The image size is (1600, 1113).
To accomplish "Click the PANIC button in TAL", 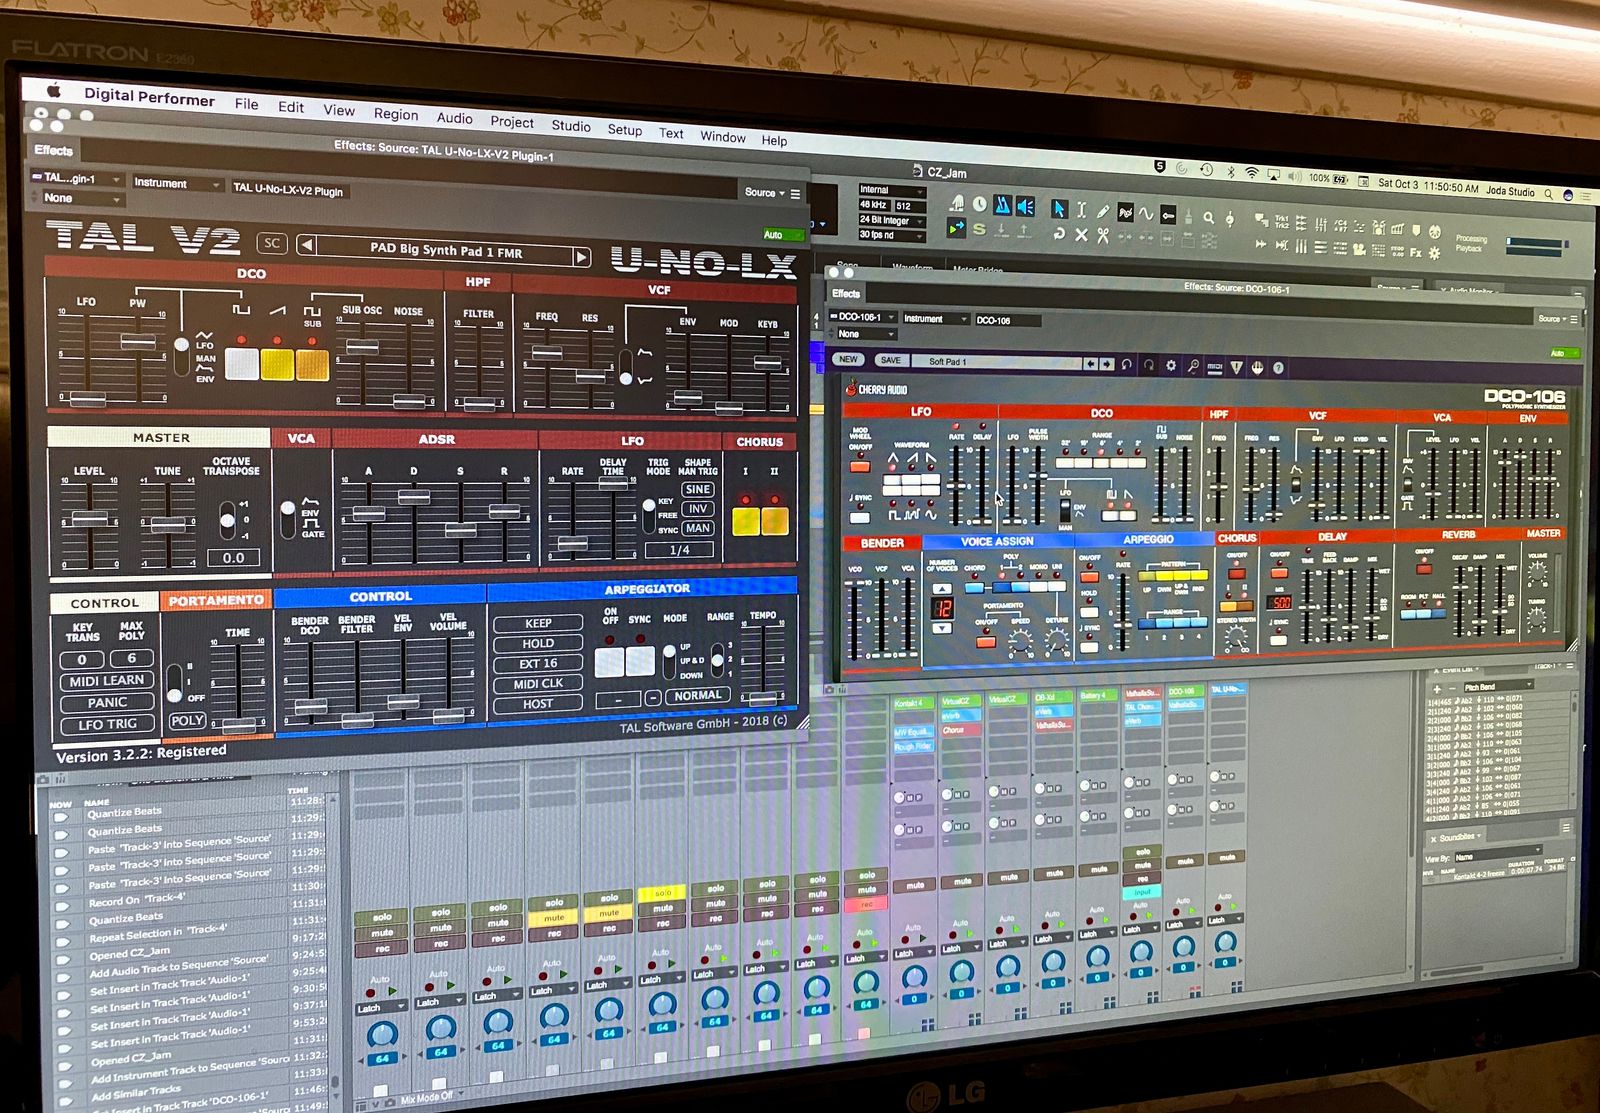I will (x=107, y=702).
